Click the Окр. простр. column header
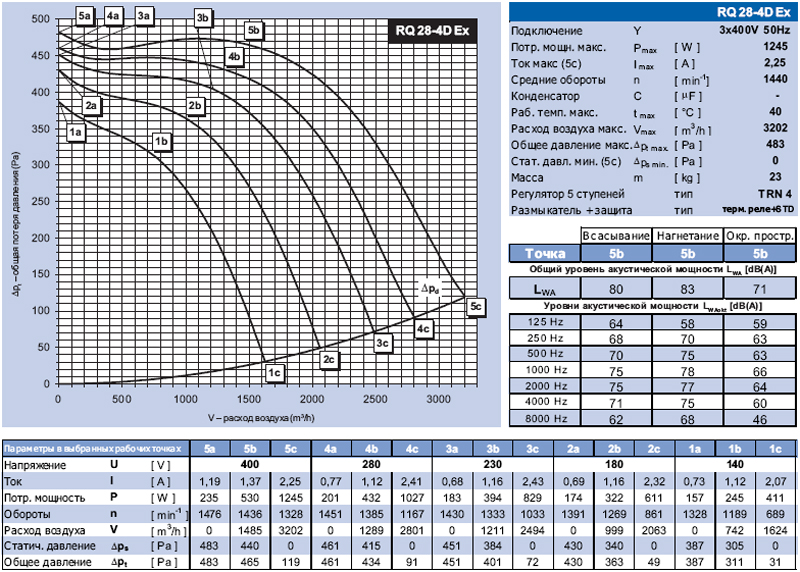The width and height of the screenshot is (800, 572). (x=761, y=235)
